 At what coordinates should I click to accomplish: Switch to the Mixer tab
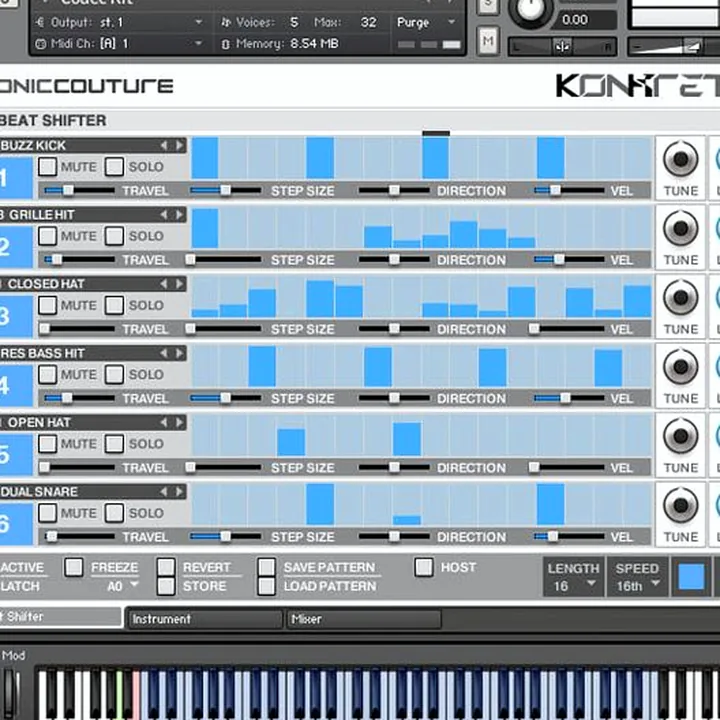click(364, 619)
